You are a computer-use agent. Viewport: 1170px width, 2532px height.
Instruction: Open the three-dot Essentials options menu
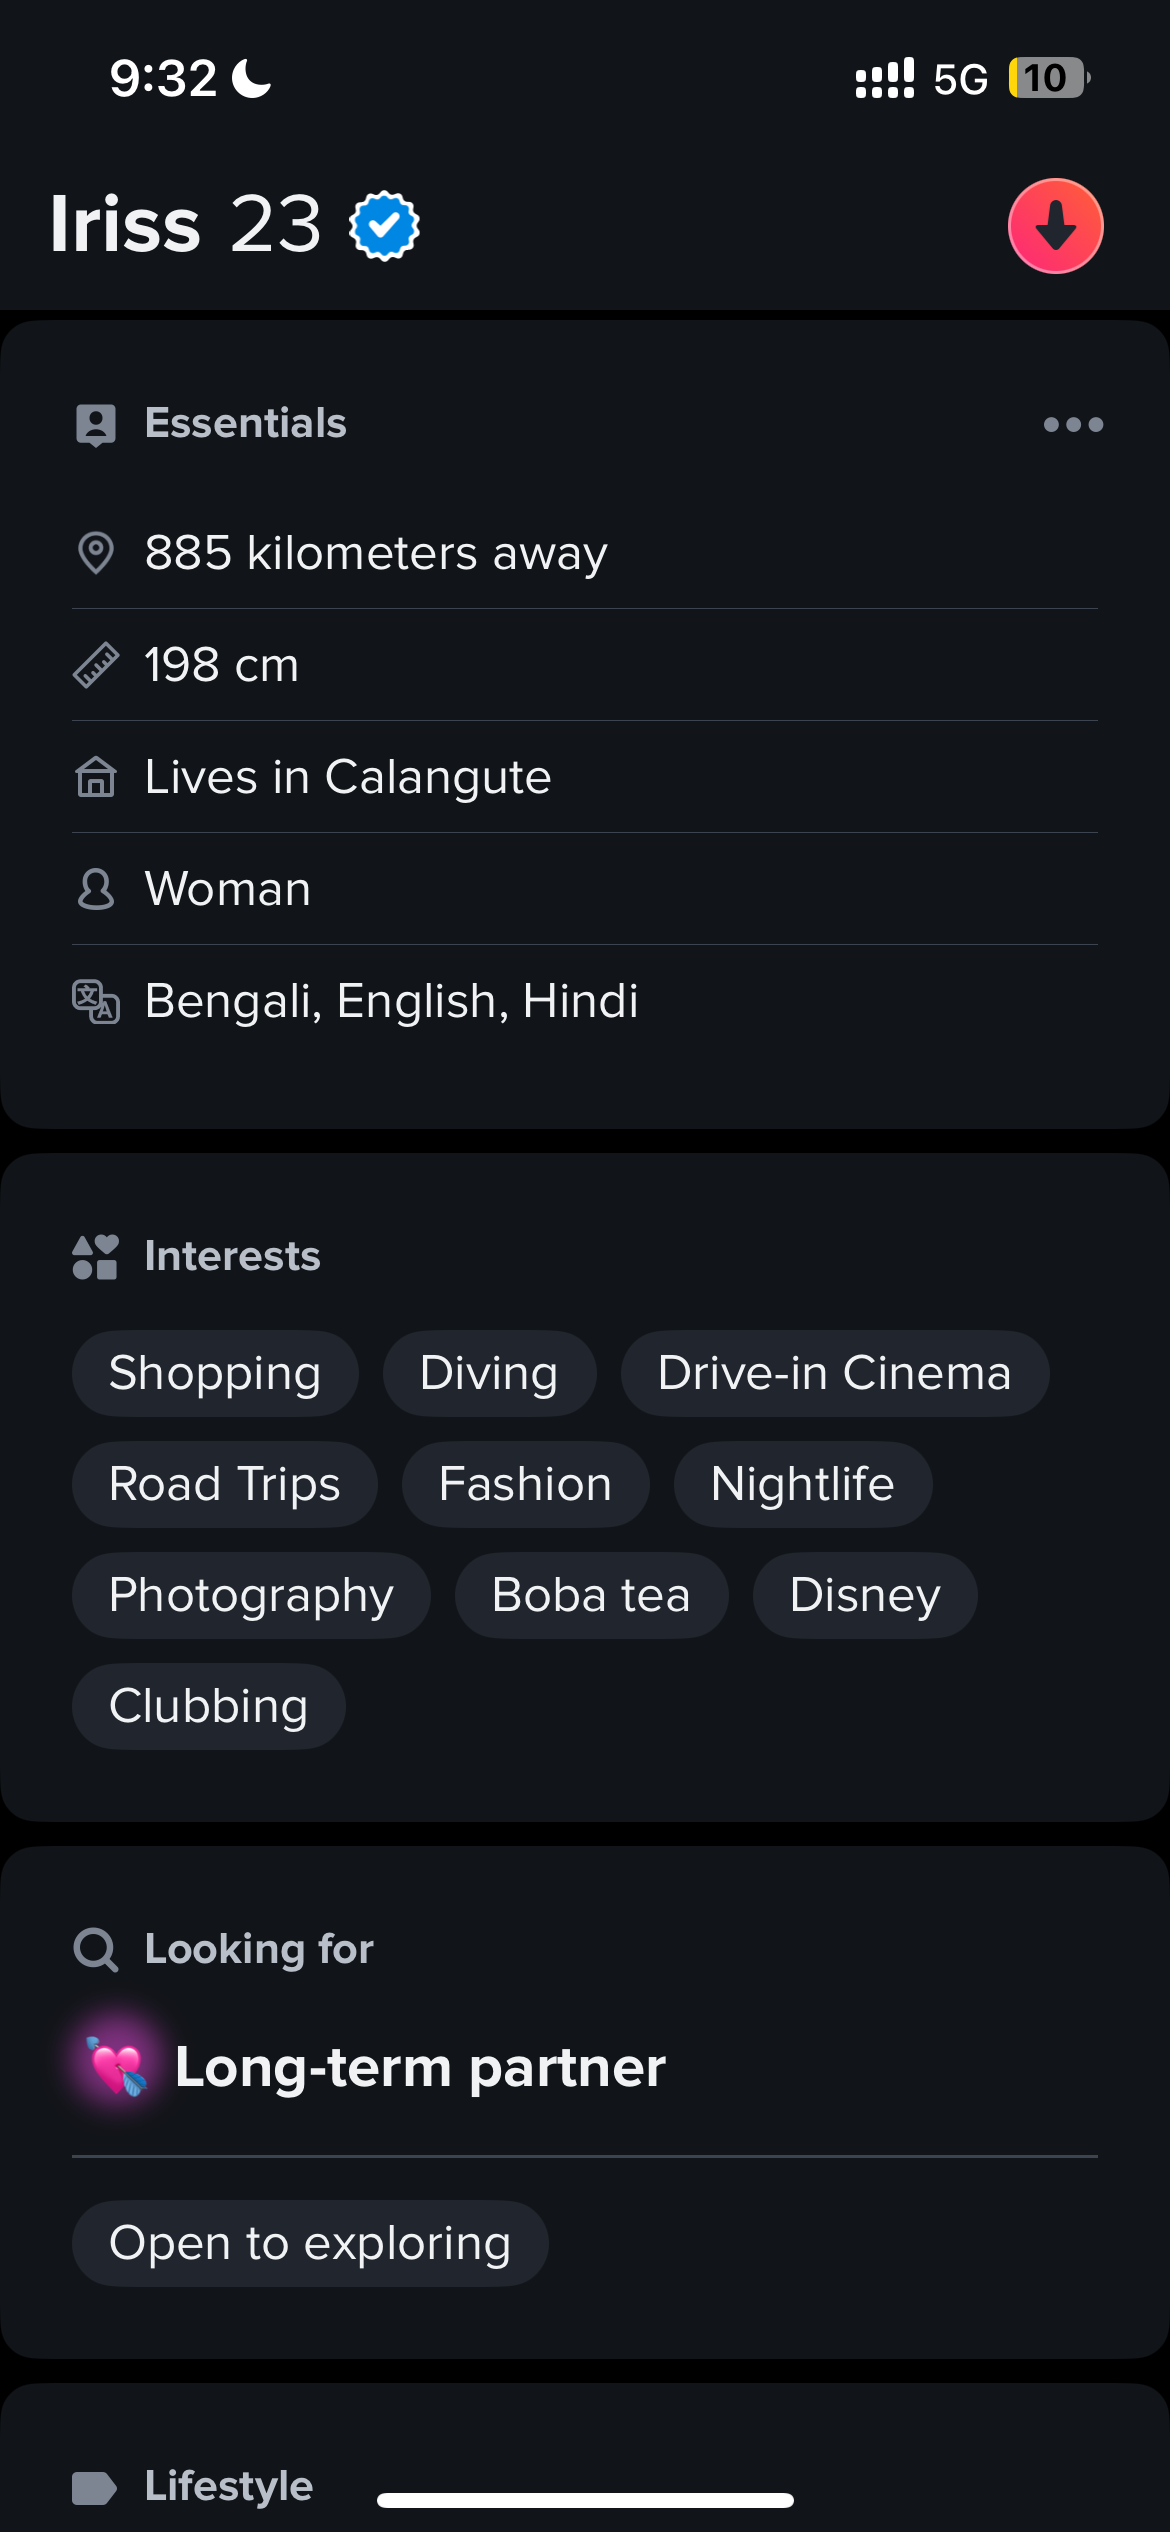click(1073, 425)
